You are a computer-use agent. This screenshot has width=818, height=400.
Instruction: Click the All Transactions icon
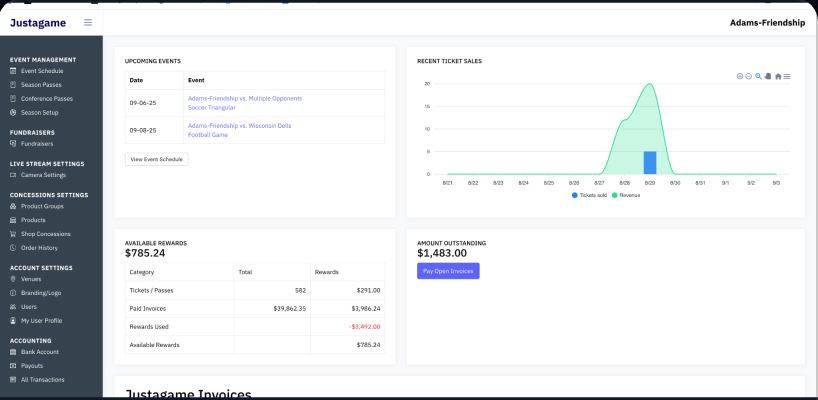click(x=13, y=380)
